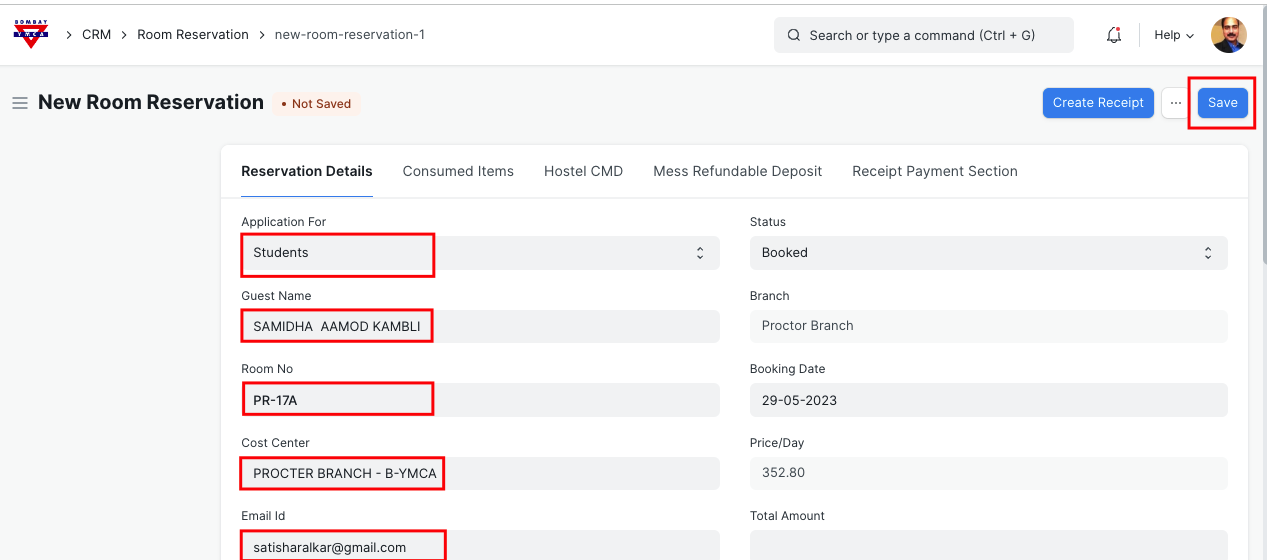Open the three-dots more actions menu

coord(1175,103)
